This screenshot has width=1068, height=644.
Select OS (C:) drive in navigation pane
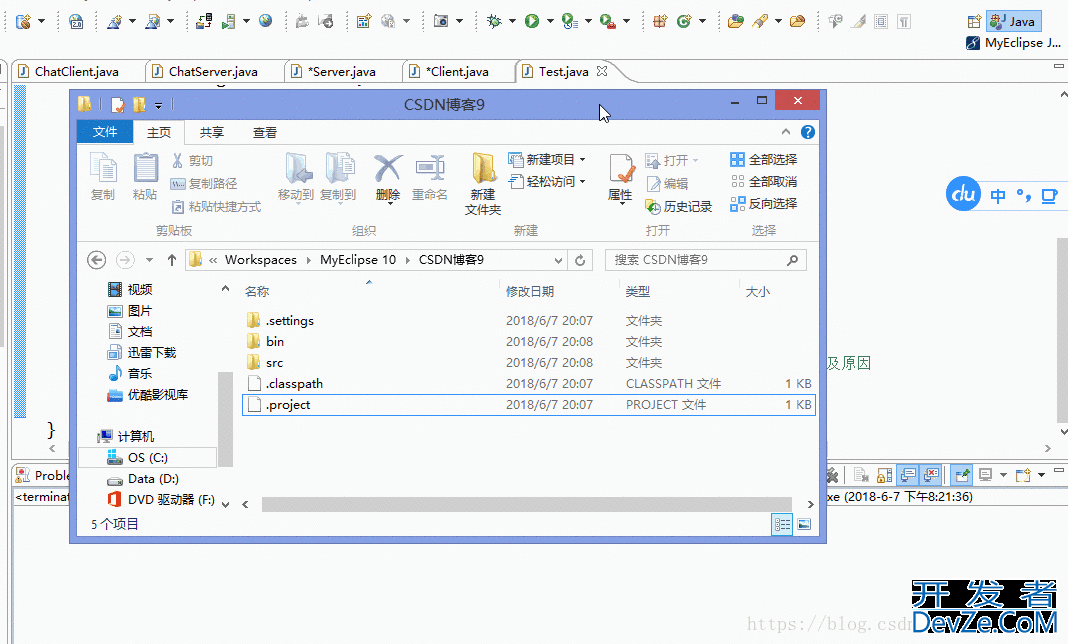pos(148,457)
